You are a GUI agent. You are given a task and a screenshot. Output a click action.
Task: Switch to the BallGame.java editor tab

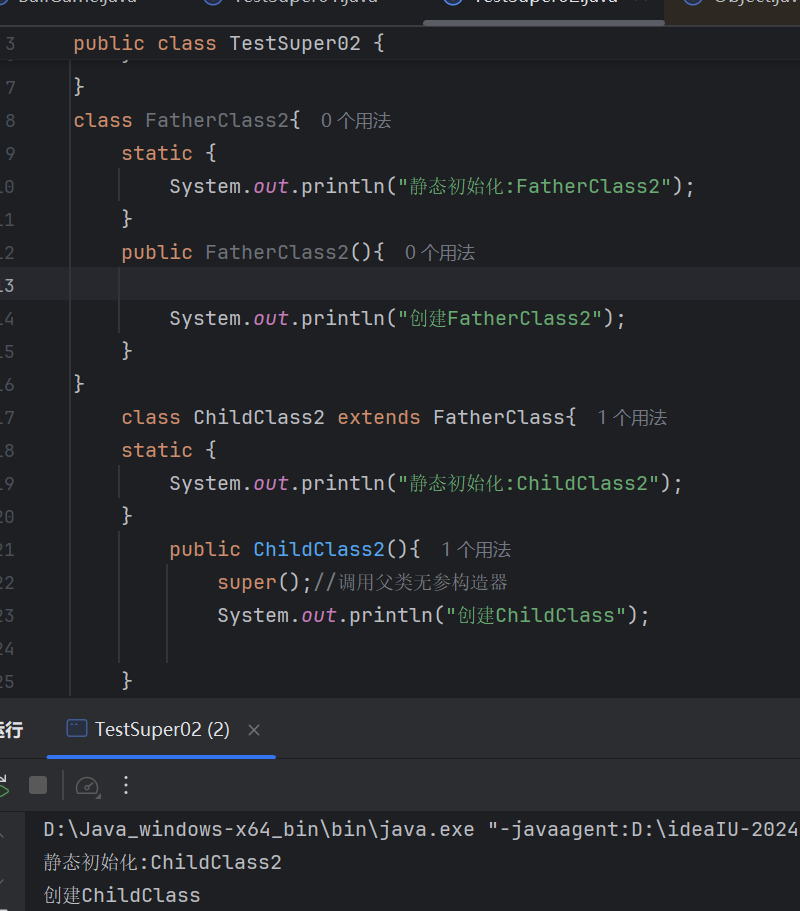[x=80, y=3]
